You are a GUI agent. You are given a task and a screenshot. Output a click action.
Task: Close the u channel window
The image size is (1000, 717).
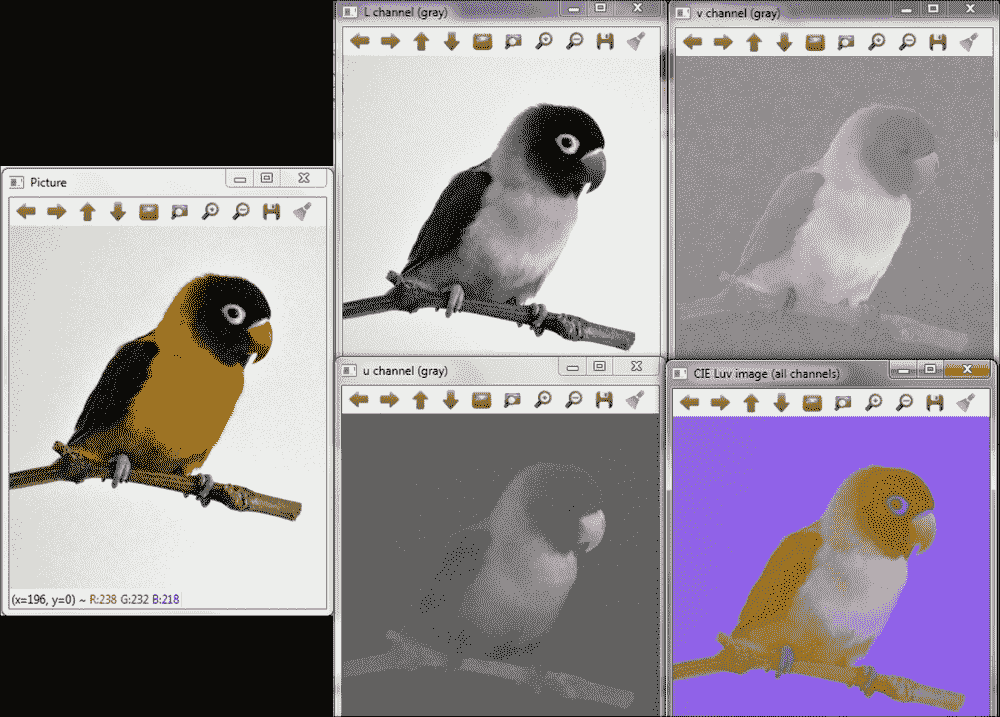tap(635, 368)
